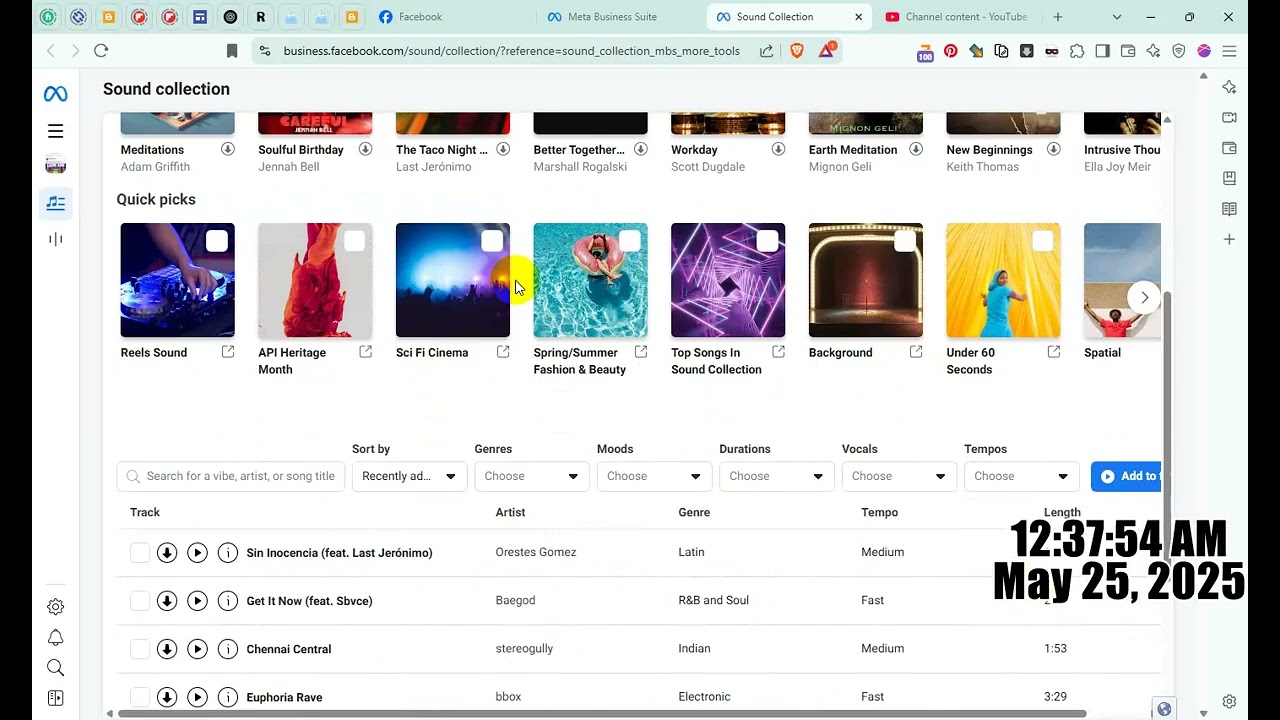Open Sci Fi Cinema external link icon
The height and width of the screenshot is (720, 1280).
[x=503, y=352]
